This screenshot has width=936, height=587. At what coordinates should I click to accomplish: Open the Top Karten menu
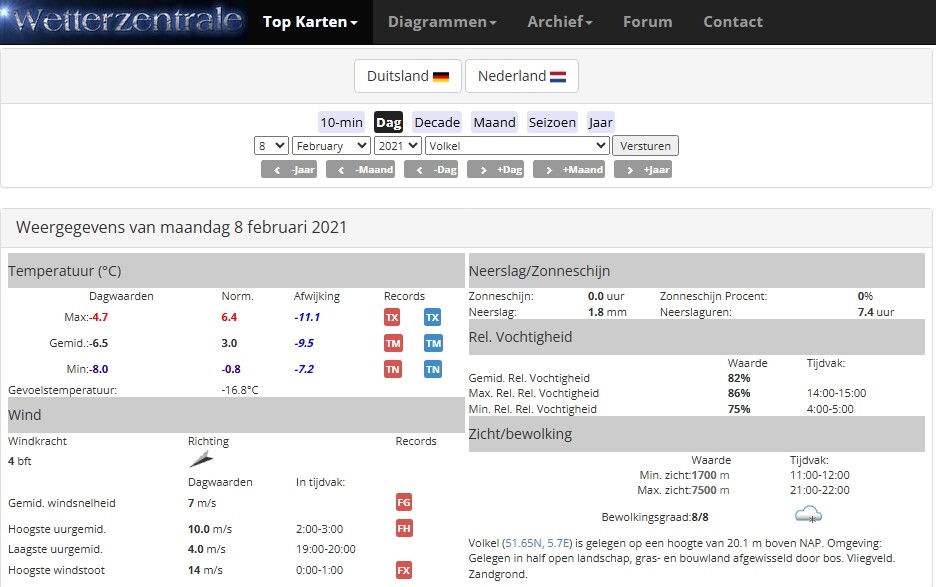coord(310,22)
